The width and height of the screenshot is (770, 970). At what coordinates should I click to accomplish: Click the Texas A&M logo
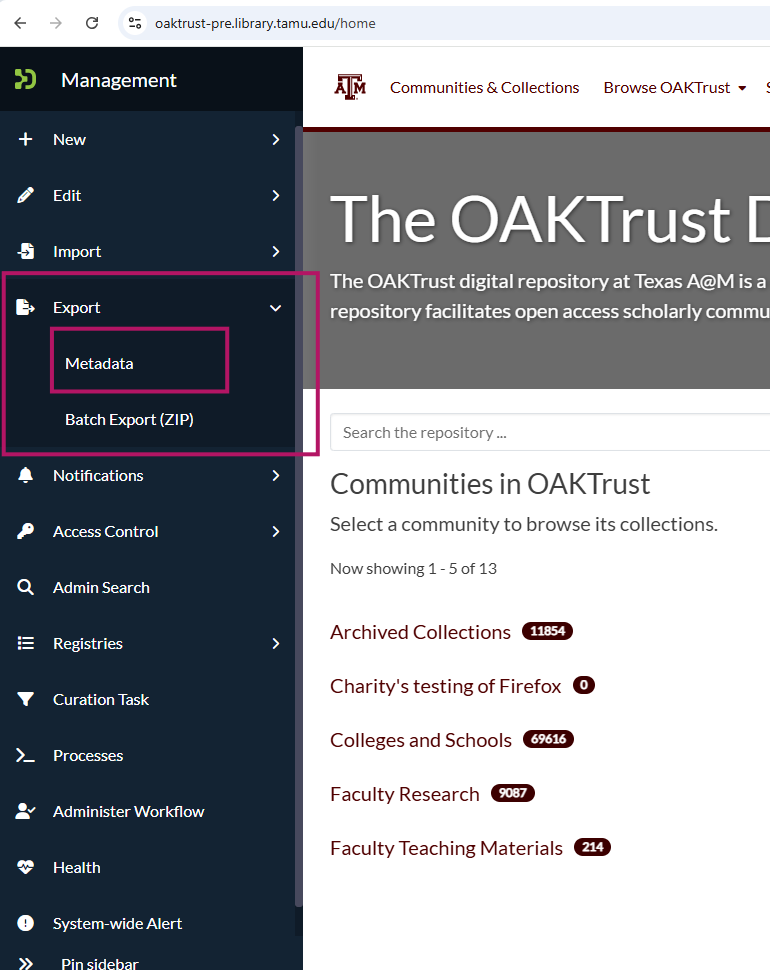350,87
